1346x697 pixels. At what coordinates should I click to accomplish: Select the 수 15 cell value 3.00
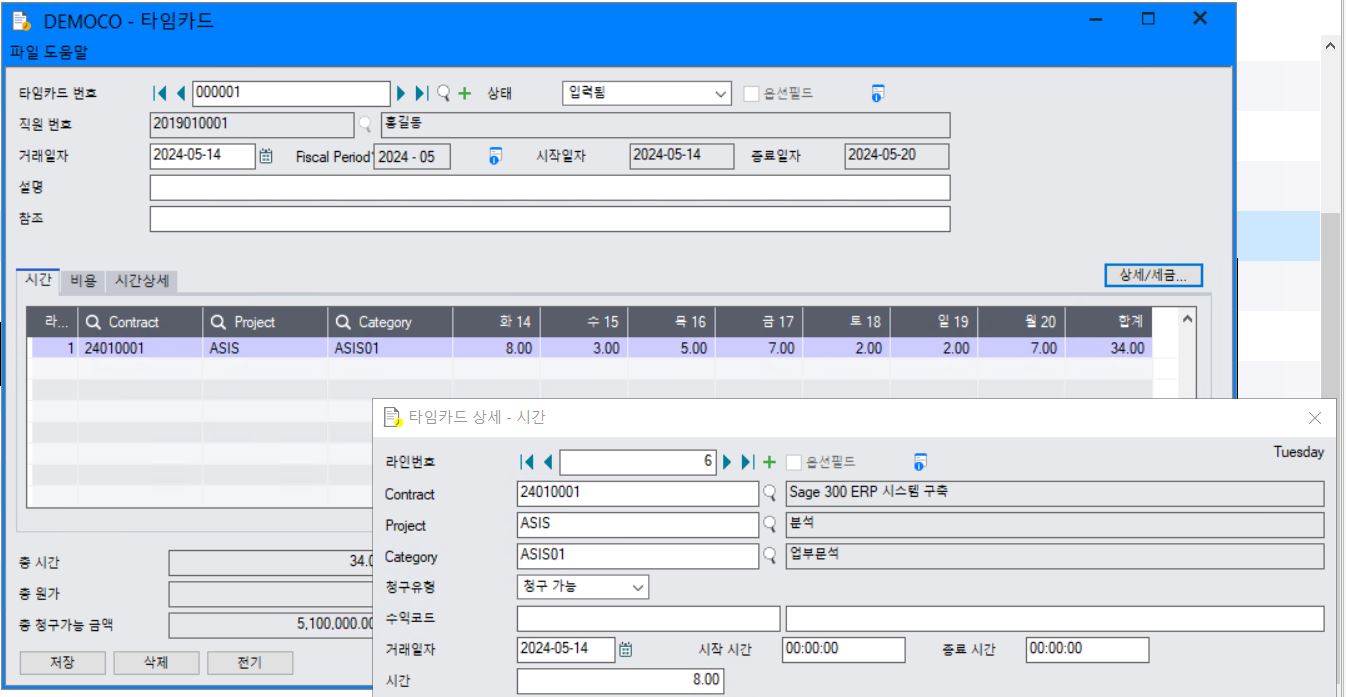(x=584, y=348)
